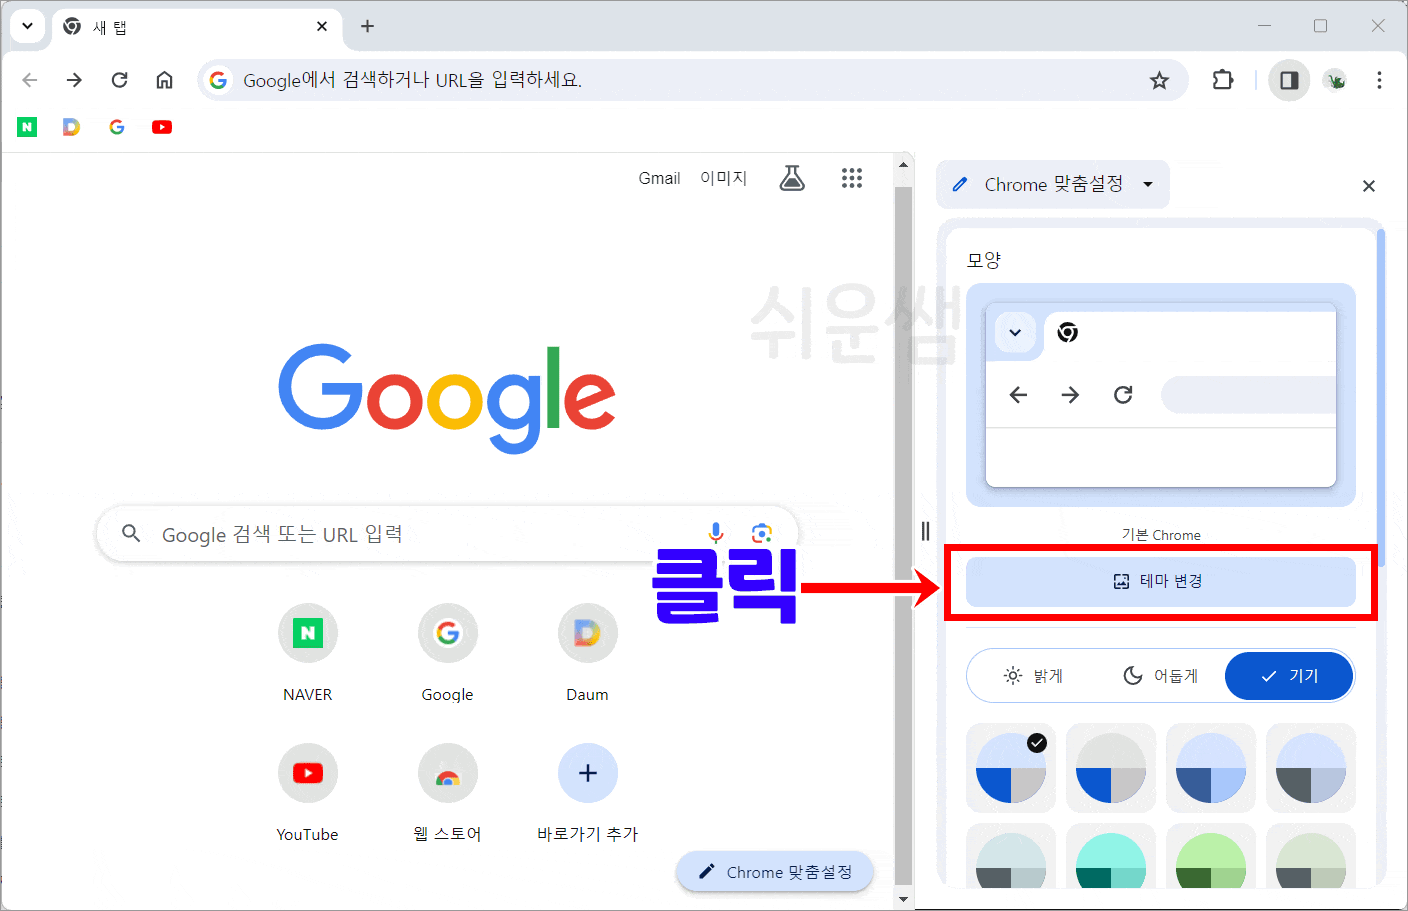Select the 어둡게 dark mode option

point(1161,676)
